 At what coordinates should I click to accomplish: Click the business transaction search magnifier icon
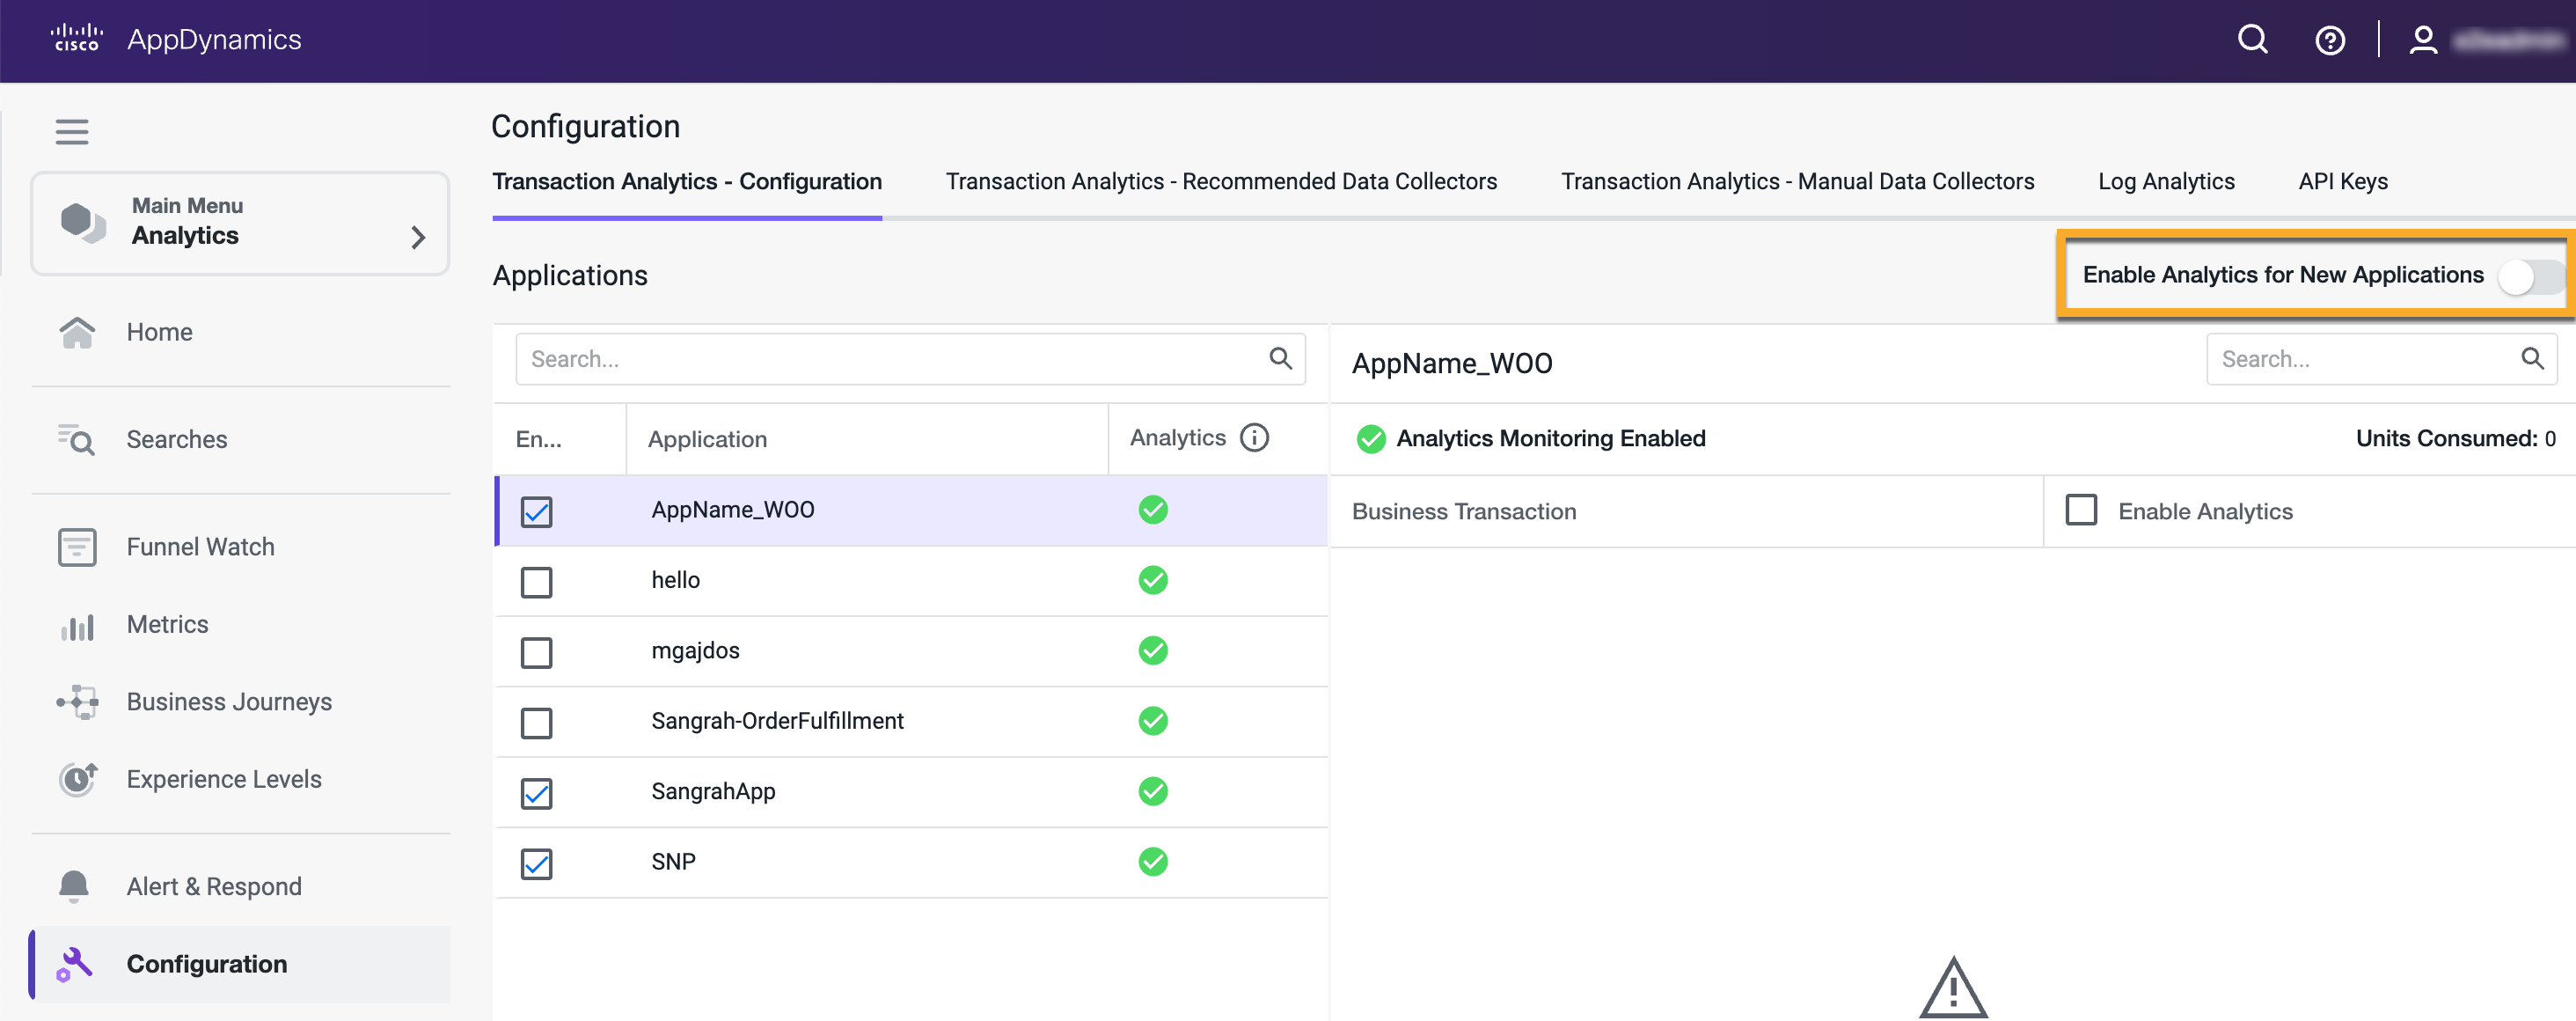click(x=2532, y=358)
